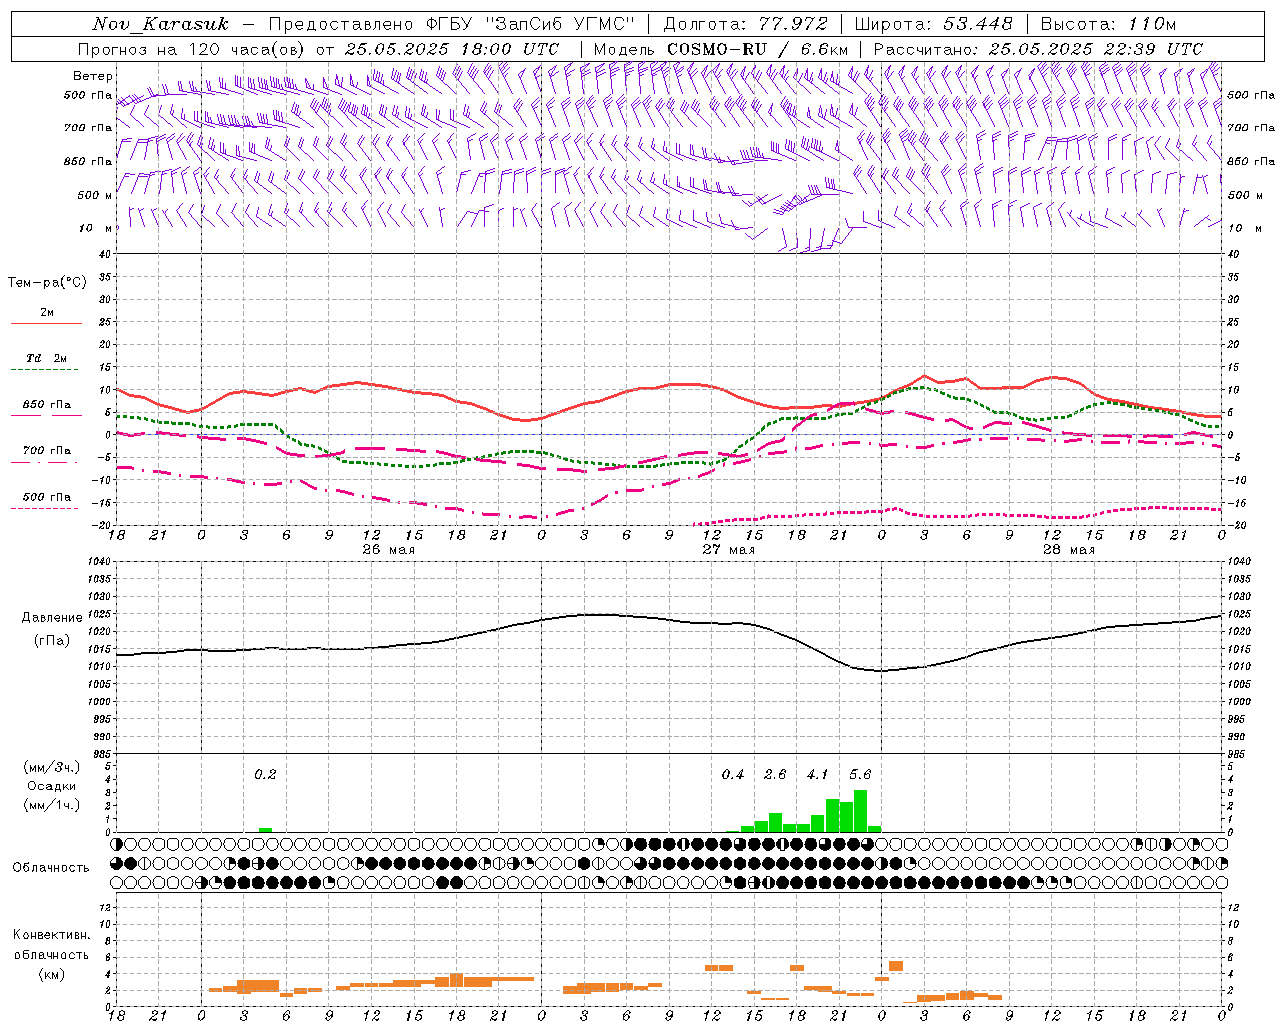Click the 'Конвективн.' convective cloud label
This screenshot has width=1280, height=1024.
(x=51, y=935)
